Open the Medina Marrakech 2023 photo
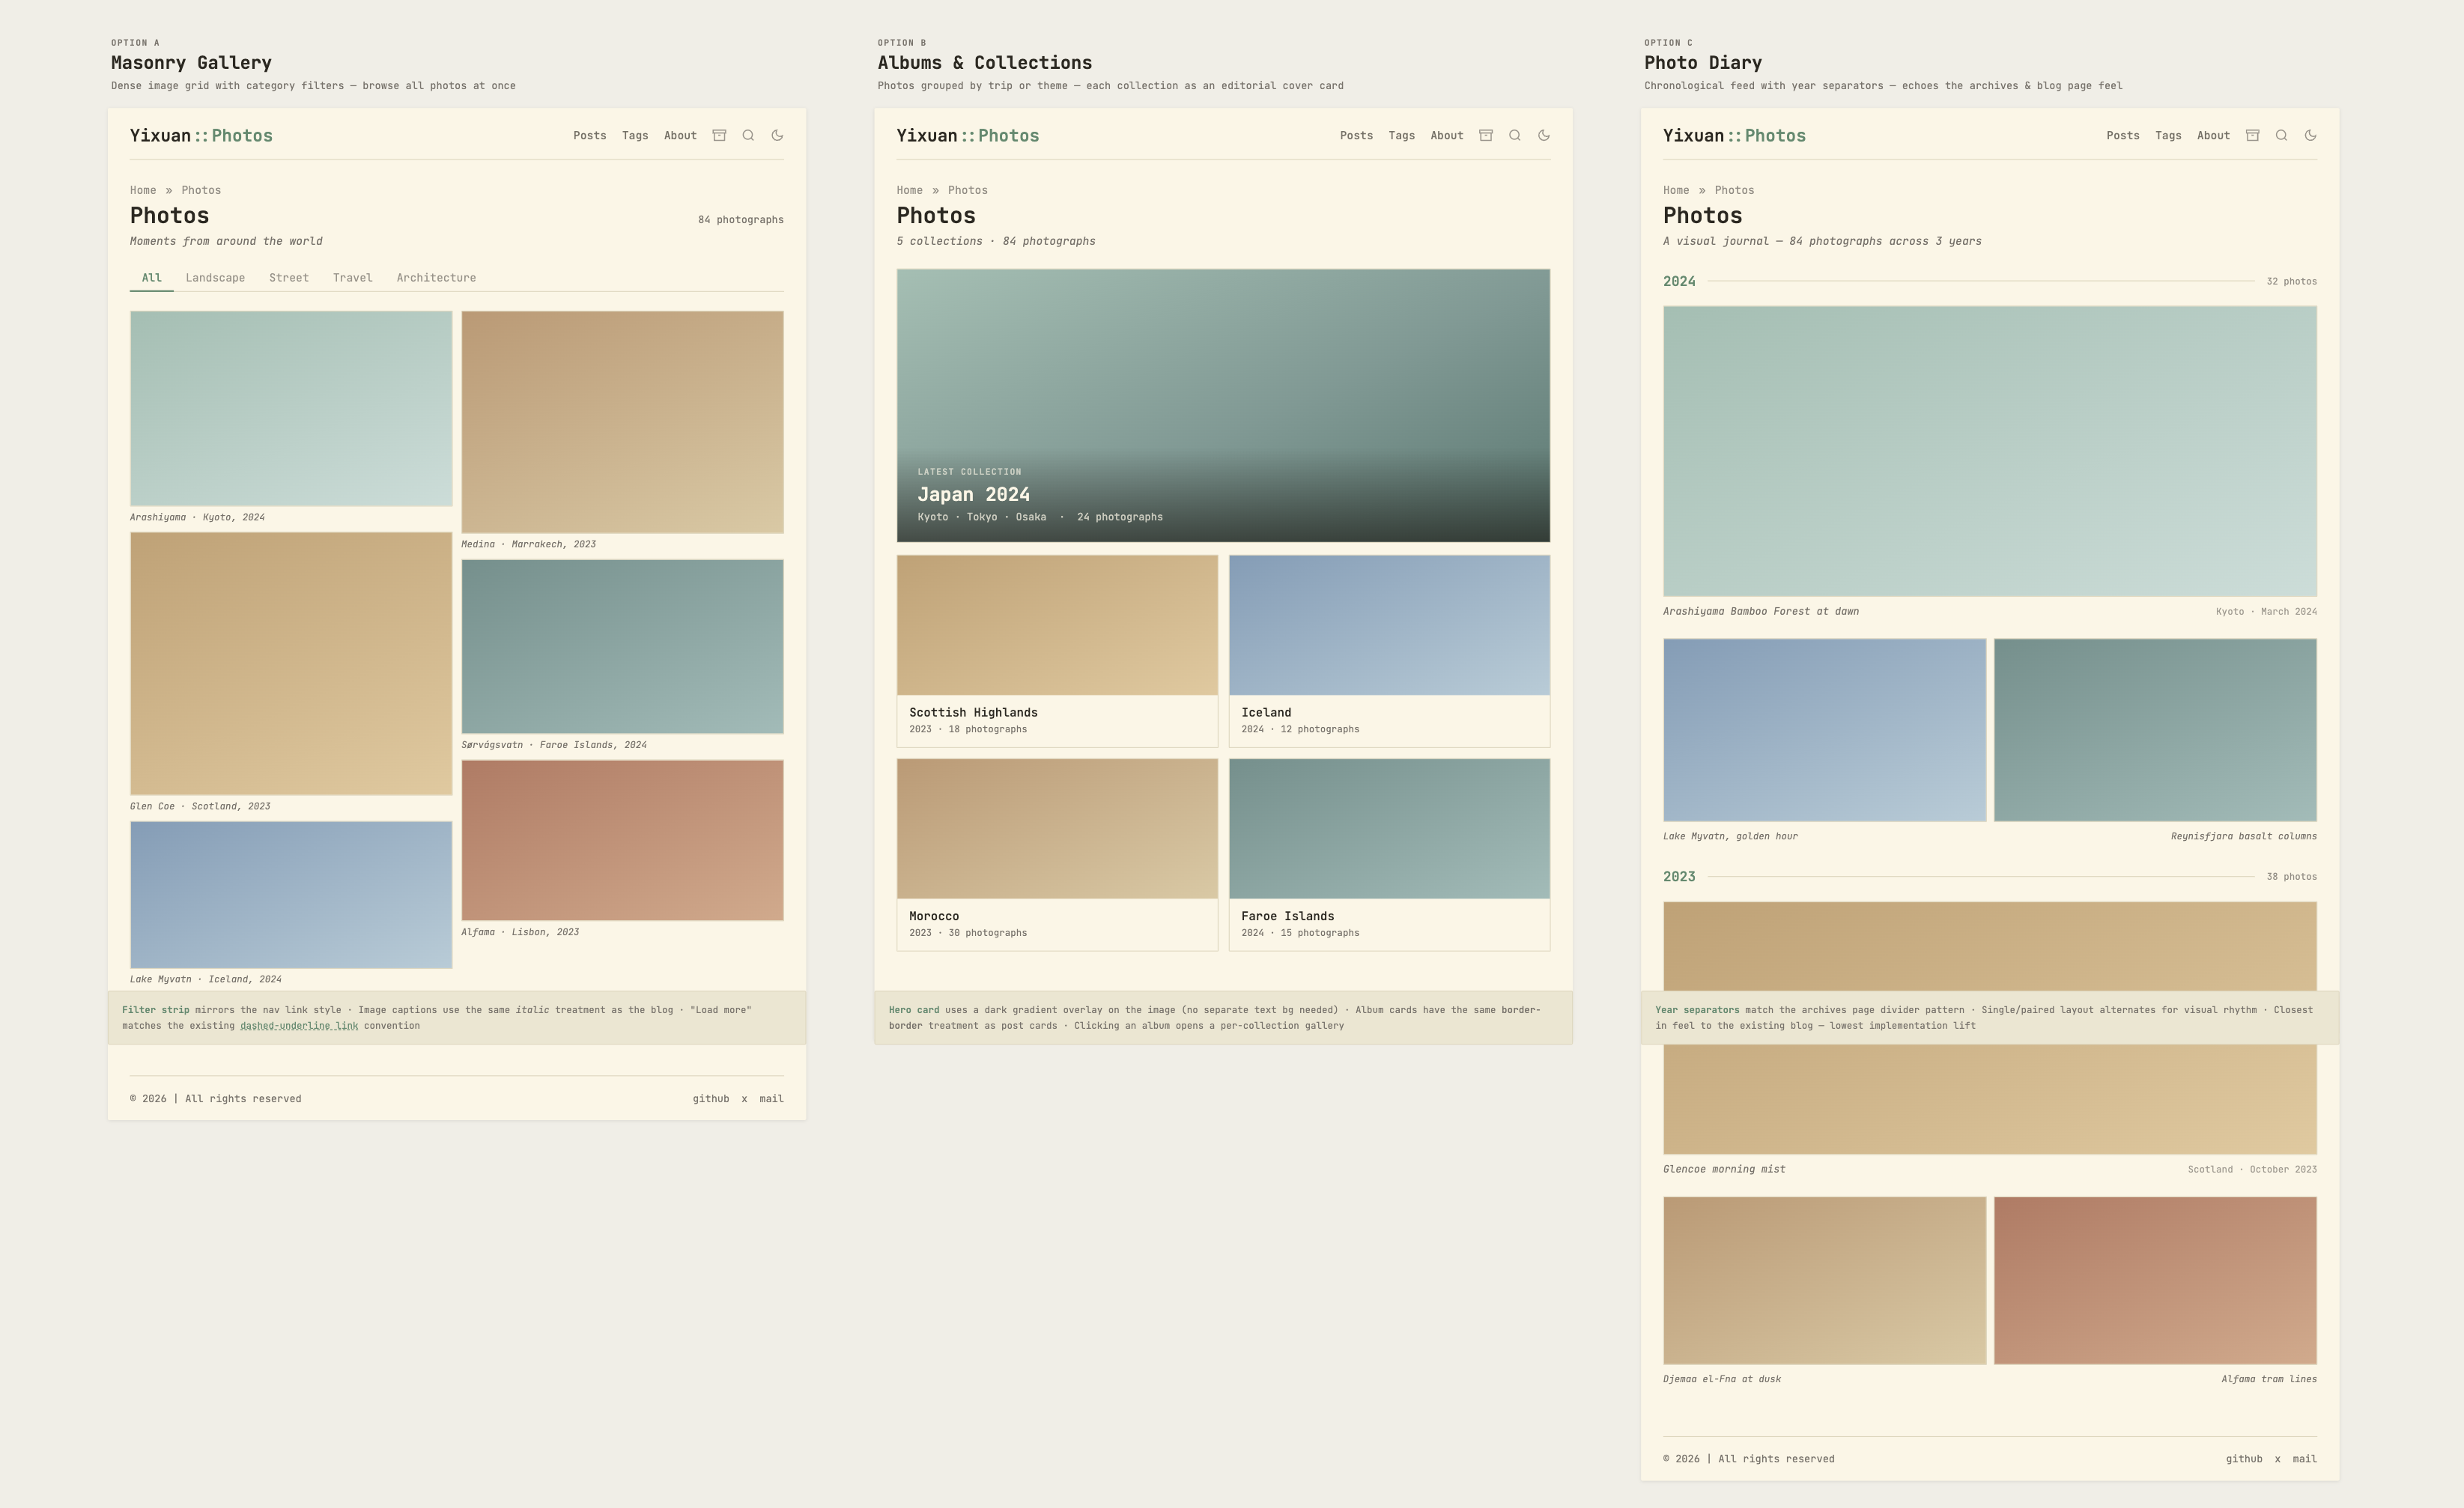 tap(622, 422)
